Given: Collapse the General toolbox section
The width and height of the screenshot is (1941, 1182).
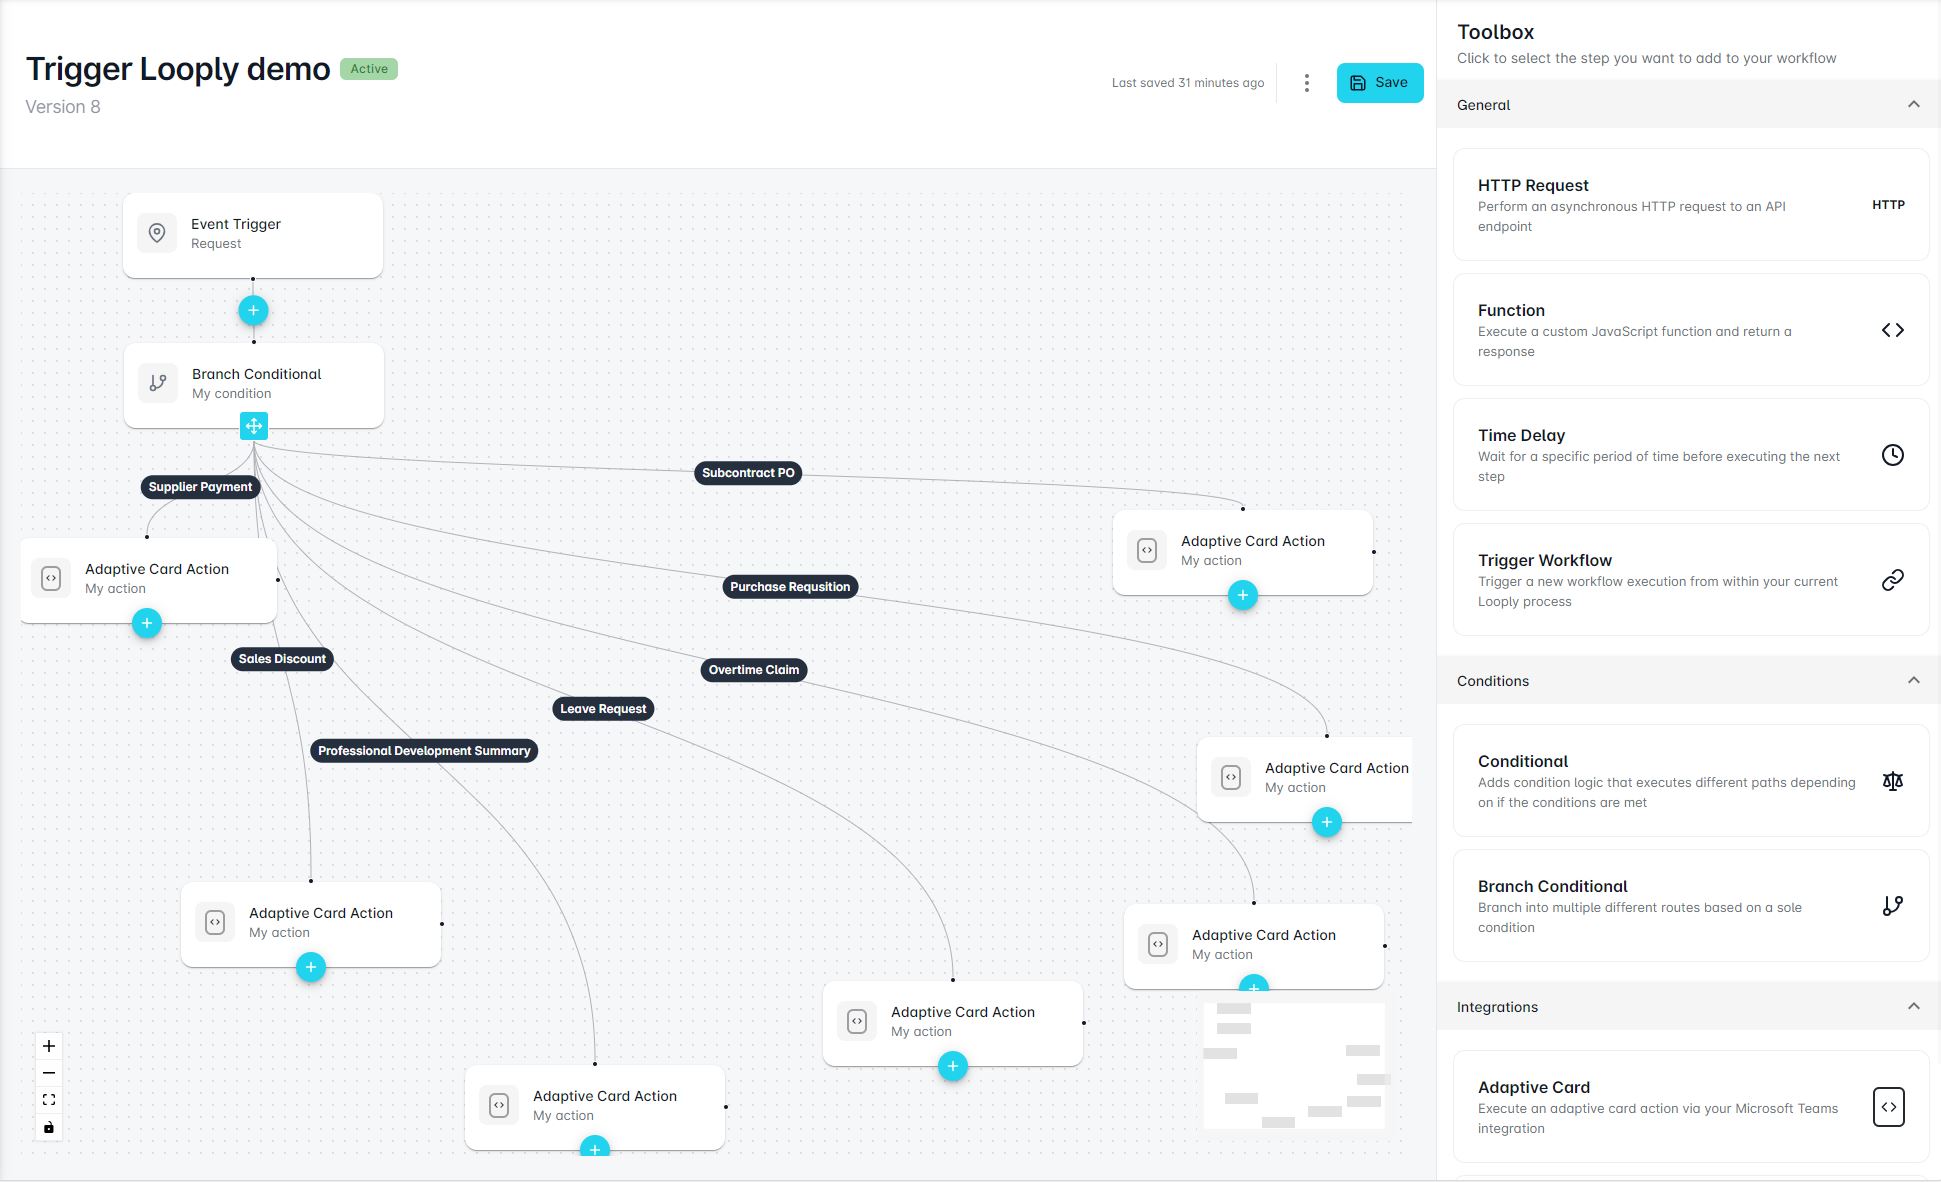Looking at the screenshot, I should click(1913, 104).
